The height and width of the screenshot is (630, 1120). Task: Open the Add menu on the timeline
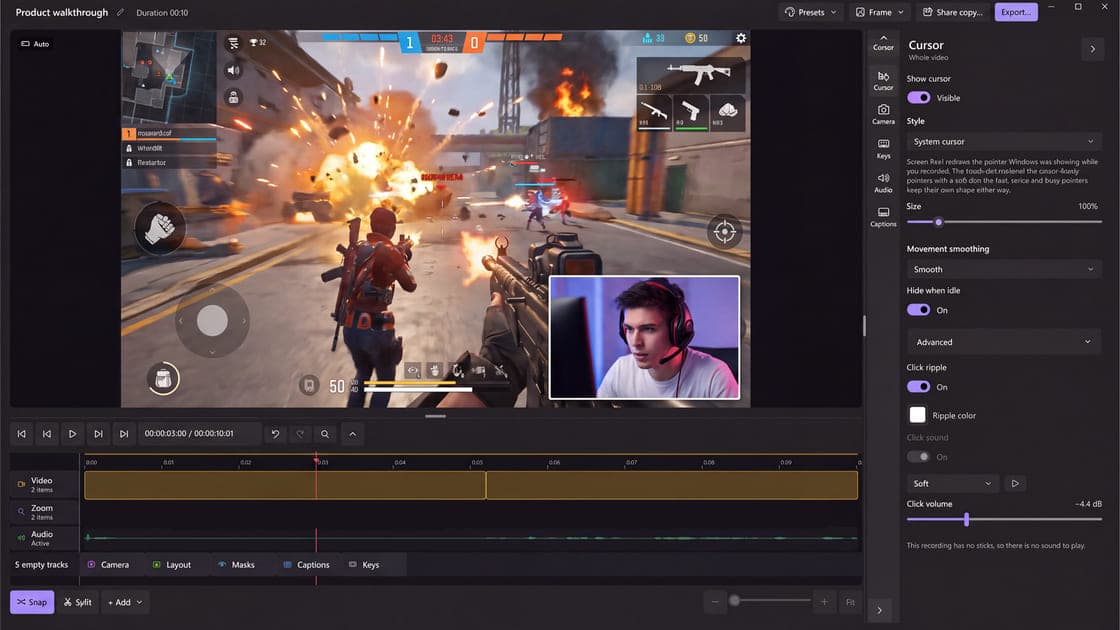point(125,602)
